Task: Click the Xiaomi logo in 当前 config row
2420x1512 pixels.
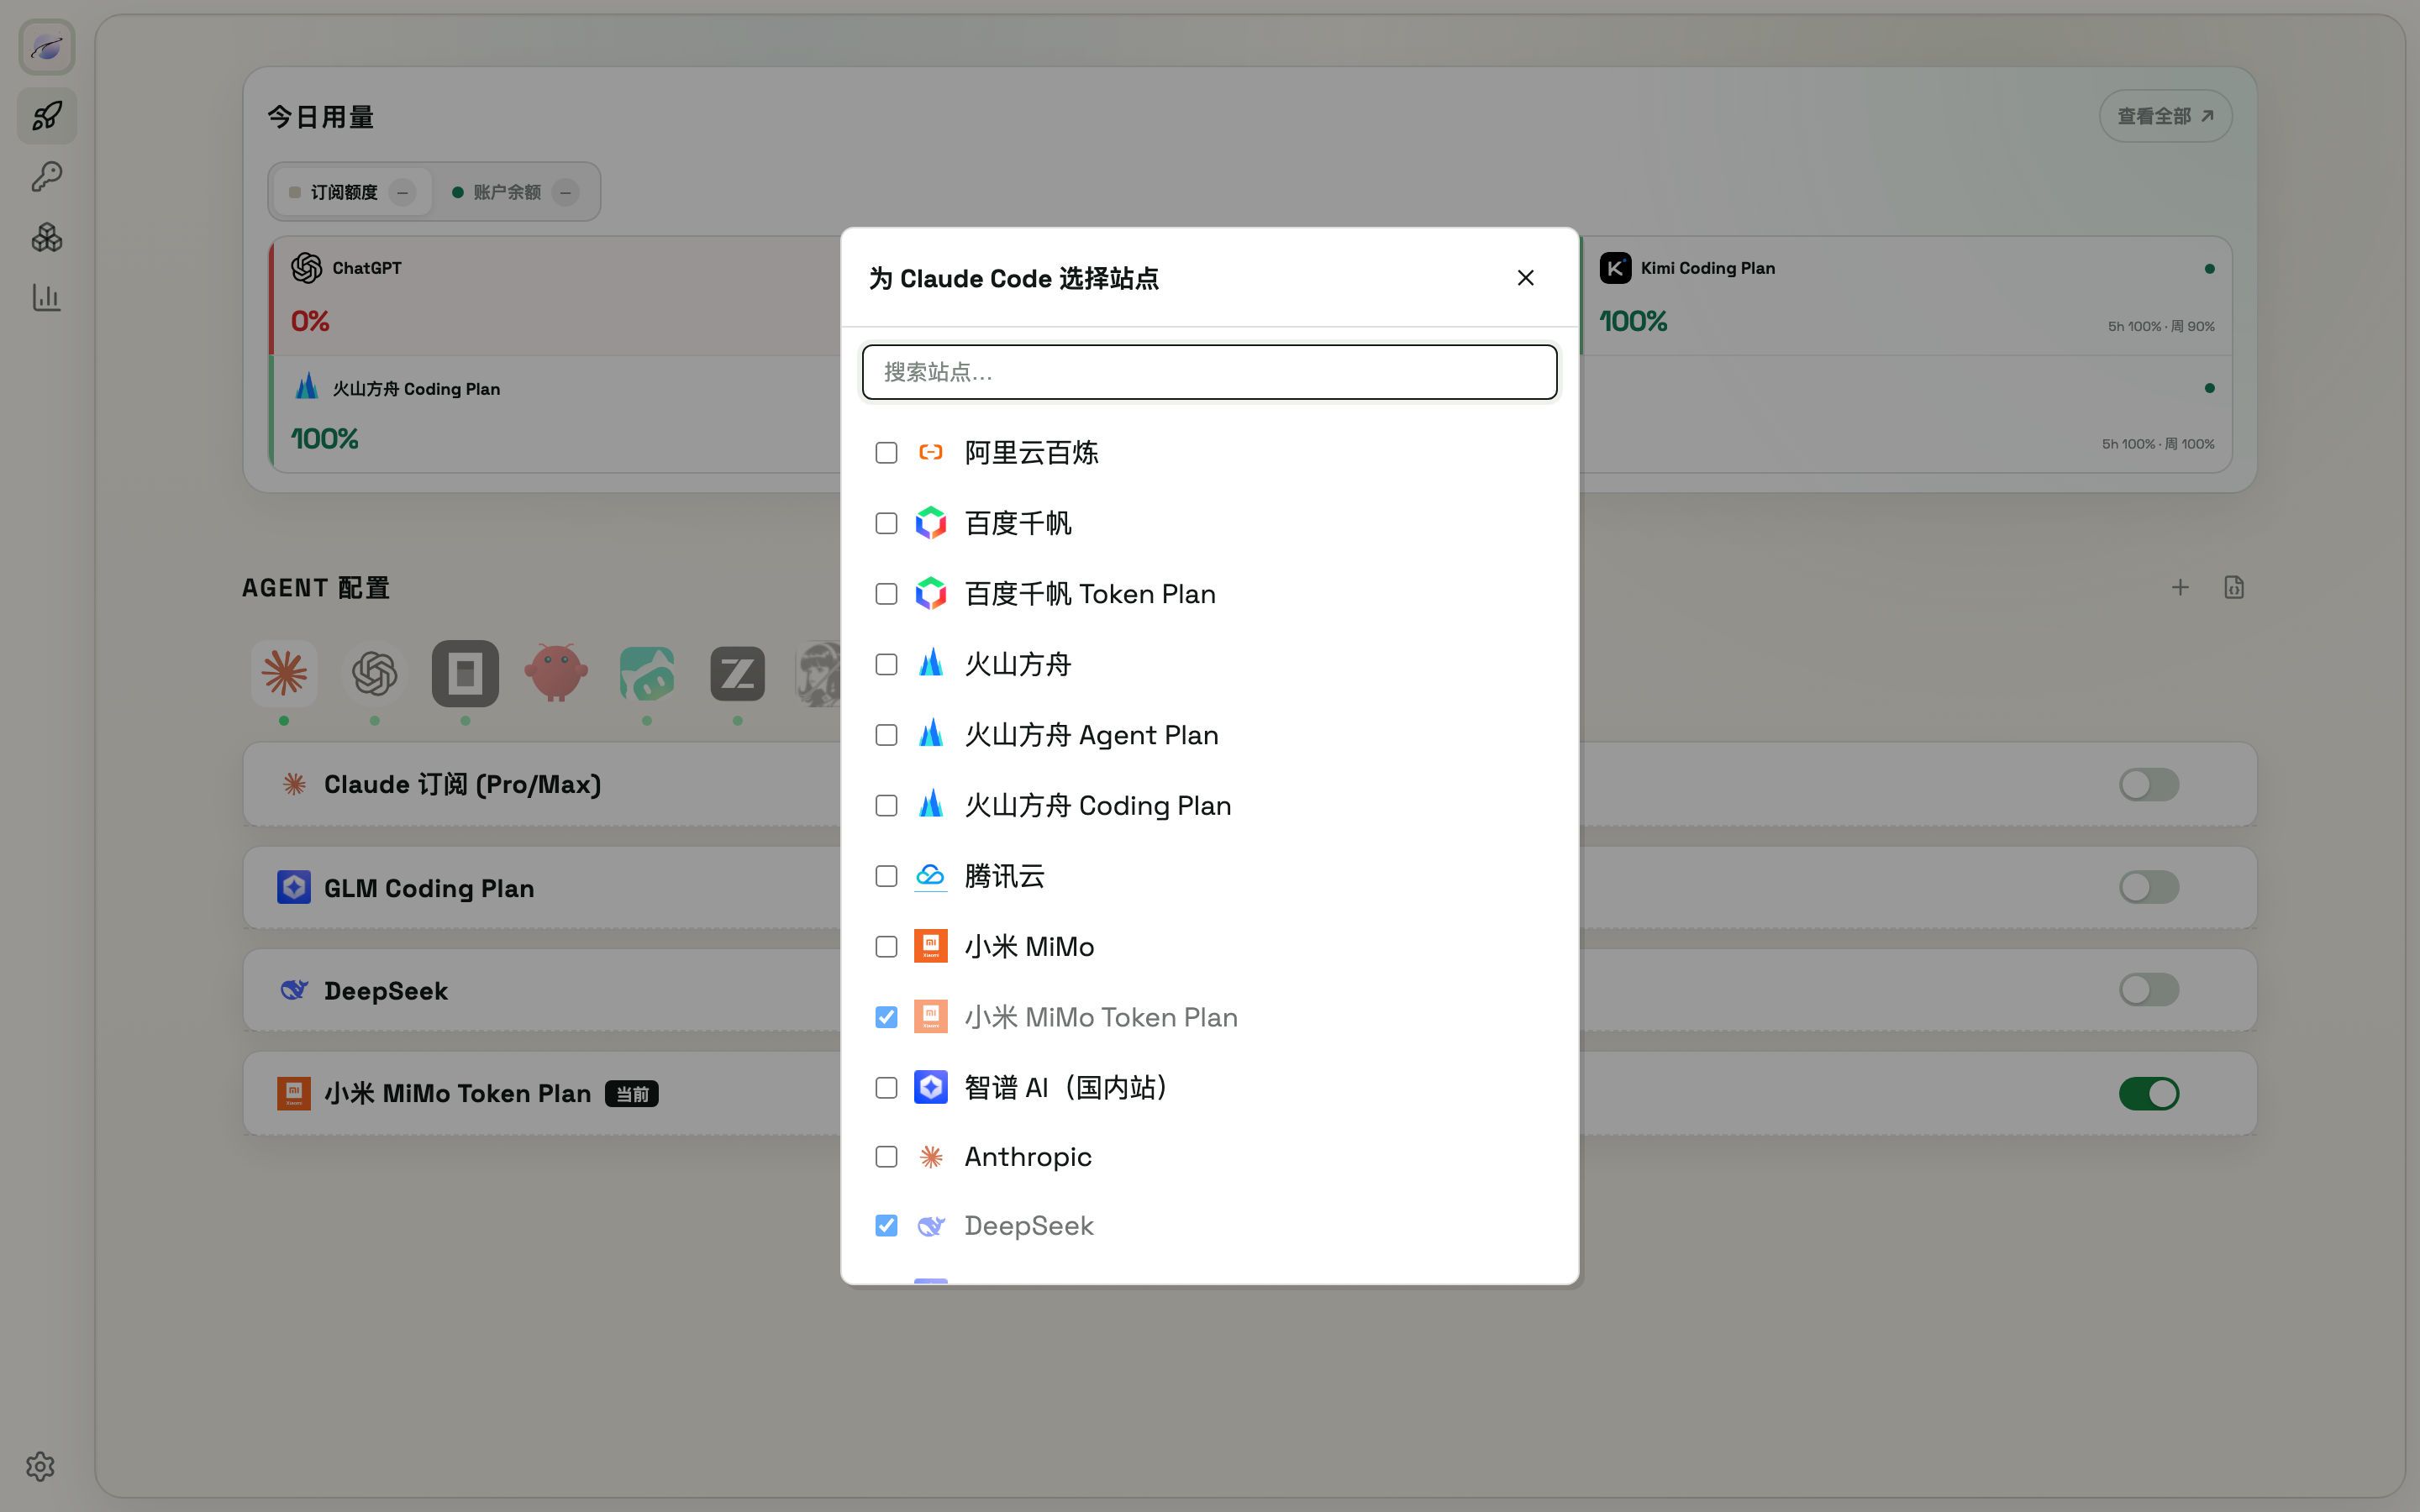Action: [294, 1093]
